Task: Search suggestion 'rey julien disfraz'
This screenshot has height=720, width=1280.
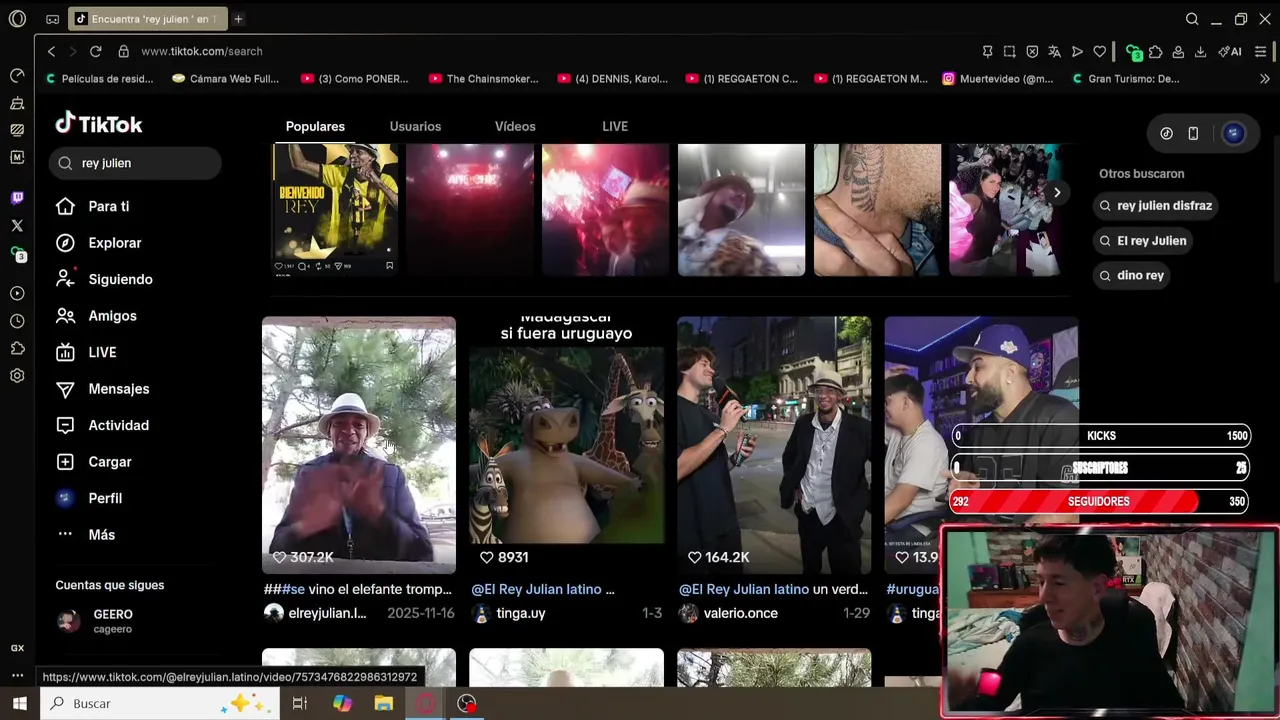Action: pos(1158,206)
